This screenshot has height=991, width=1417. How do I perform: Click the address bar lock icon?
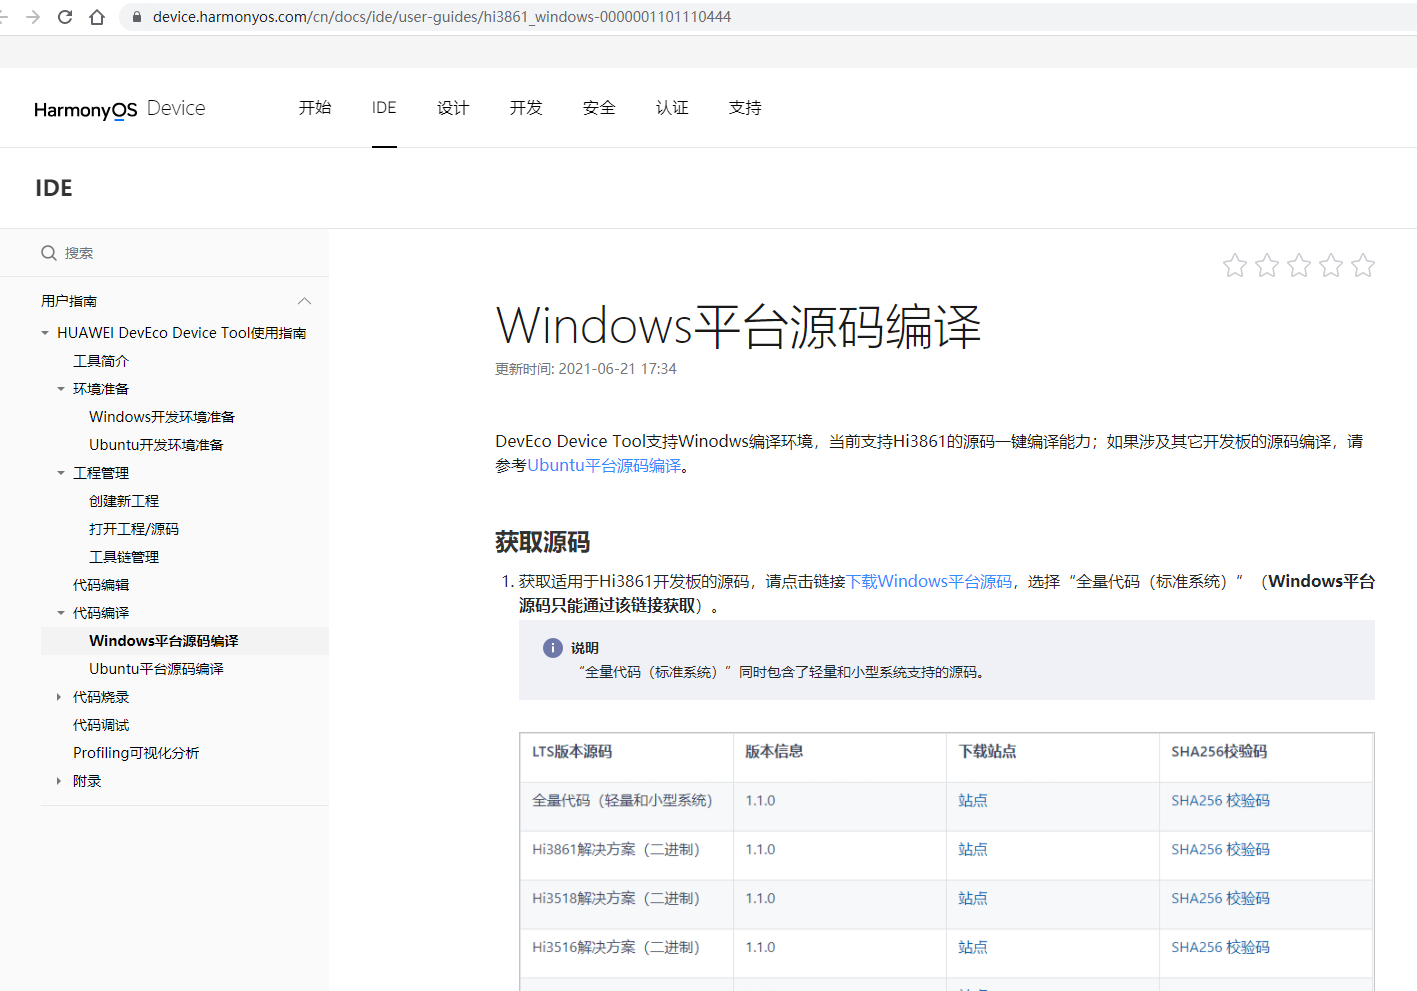pyautogui.click(x=136, y=17)
